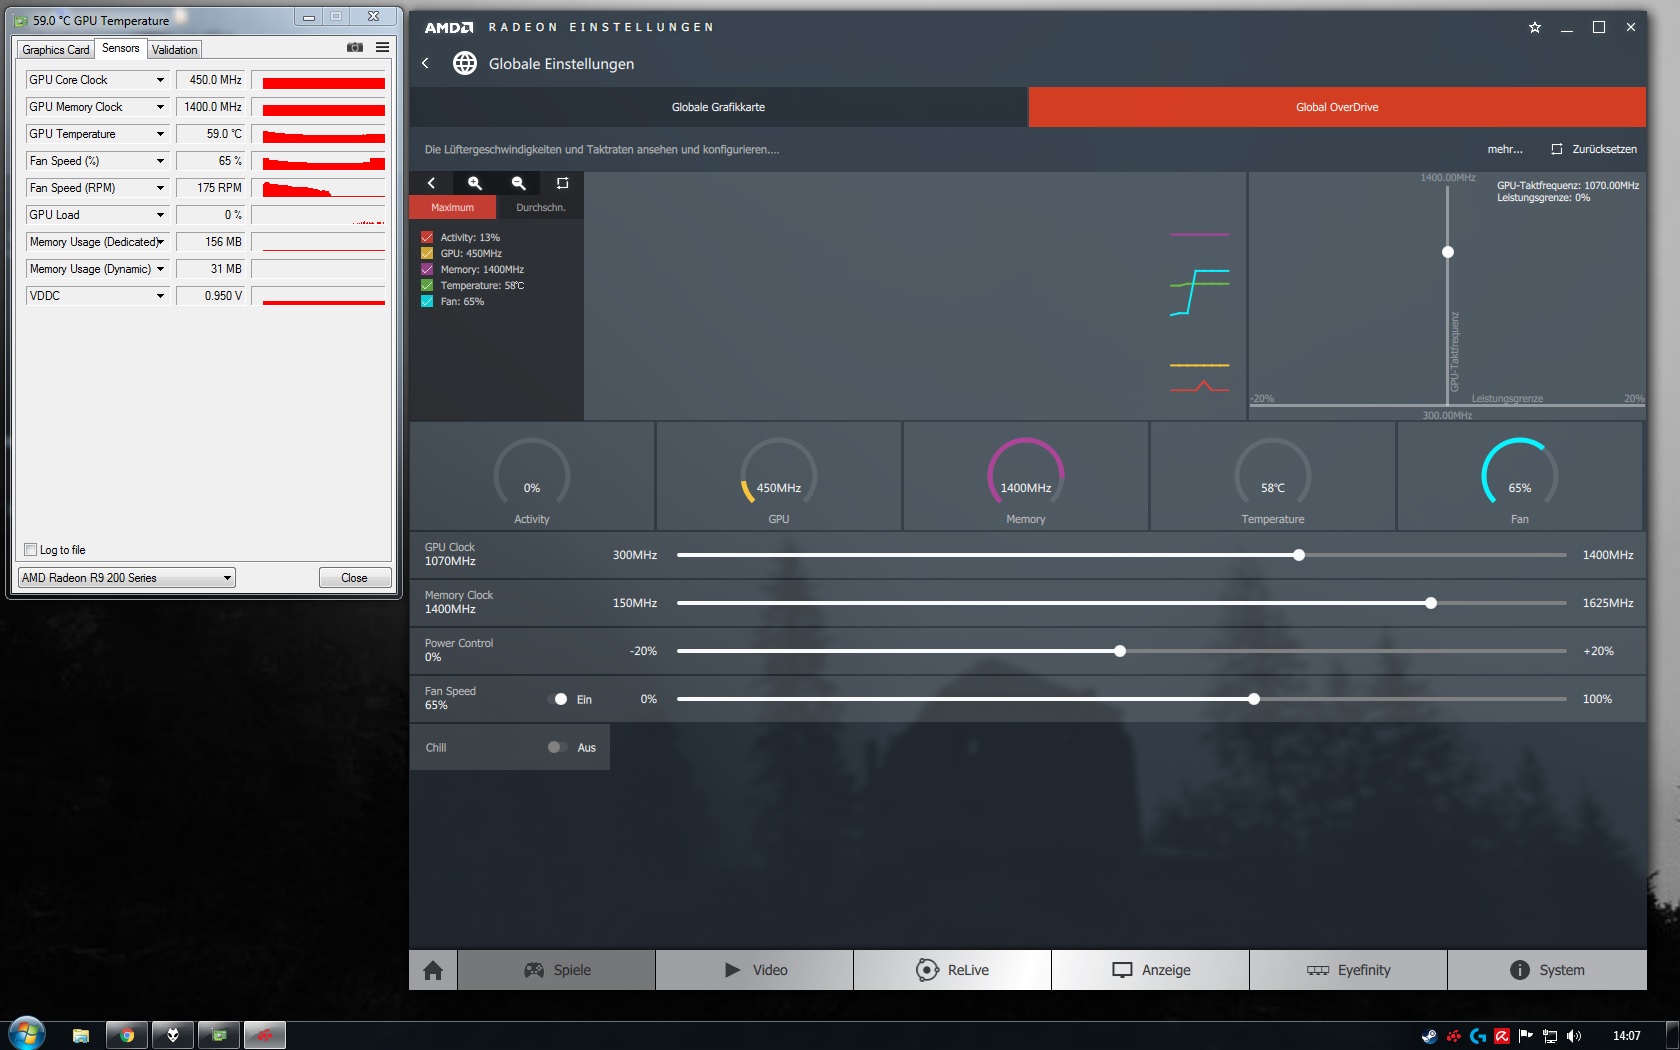Open Windows Explorer from the taskbar
Image resolution: width=1680 pixels, height=1050 pixels.
tap(81, 1035)
